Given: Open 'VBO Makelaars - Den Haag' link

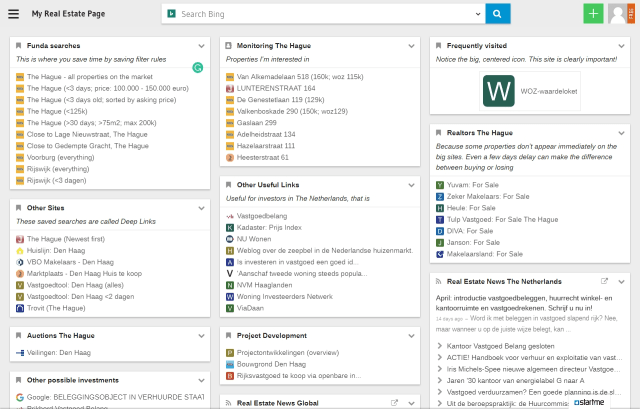Looking at the screenshot, I should (x=70, y=262).
